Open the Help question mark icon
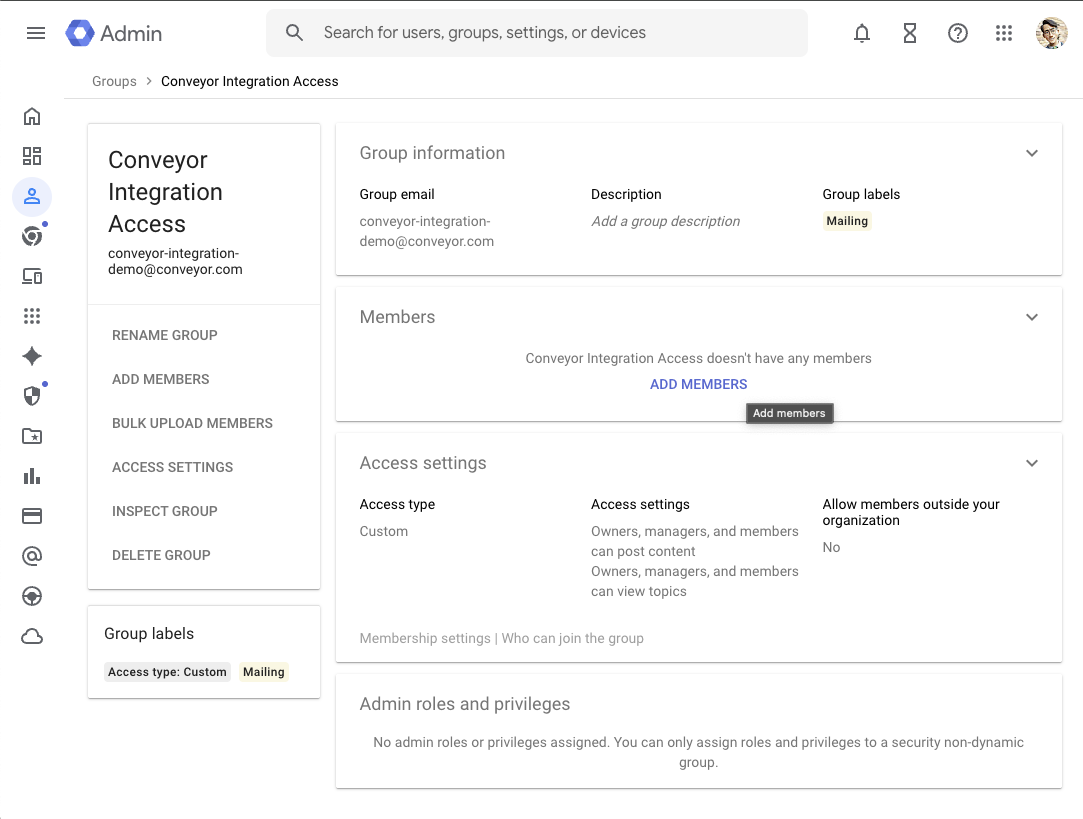 click(x=958, y=33)
